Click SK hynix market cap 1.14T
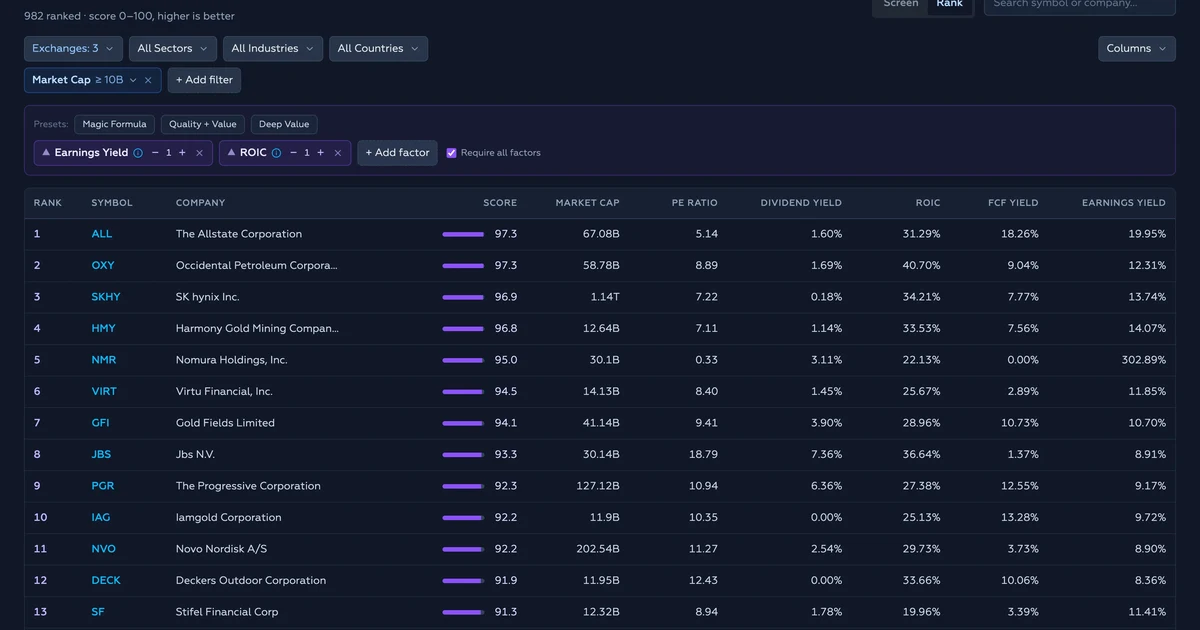This screenshot has width=1200, height=630. coord(605,297)
